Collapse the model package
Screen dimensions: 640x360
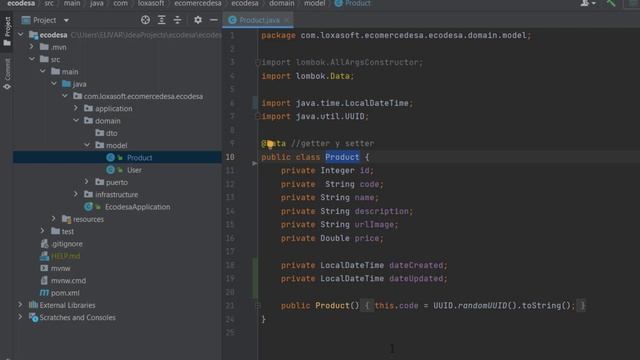(x=87, y=145)
